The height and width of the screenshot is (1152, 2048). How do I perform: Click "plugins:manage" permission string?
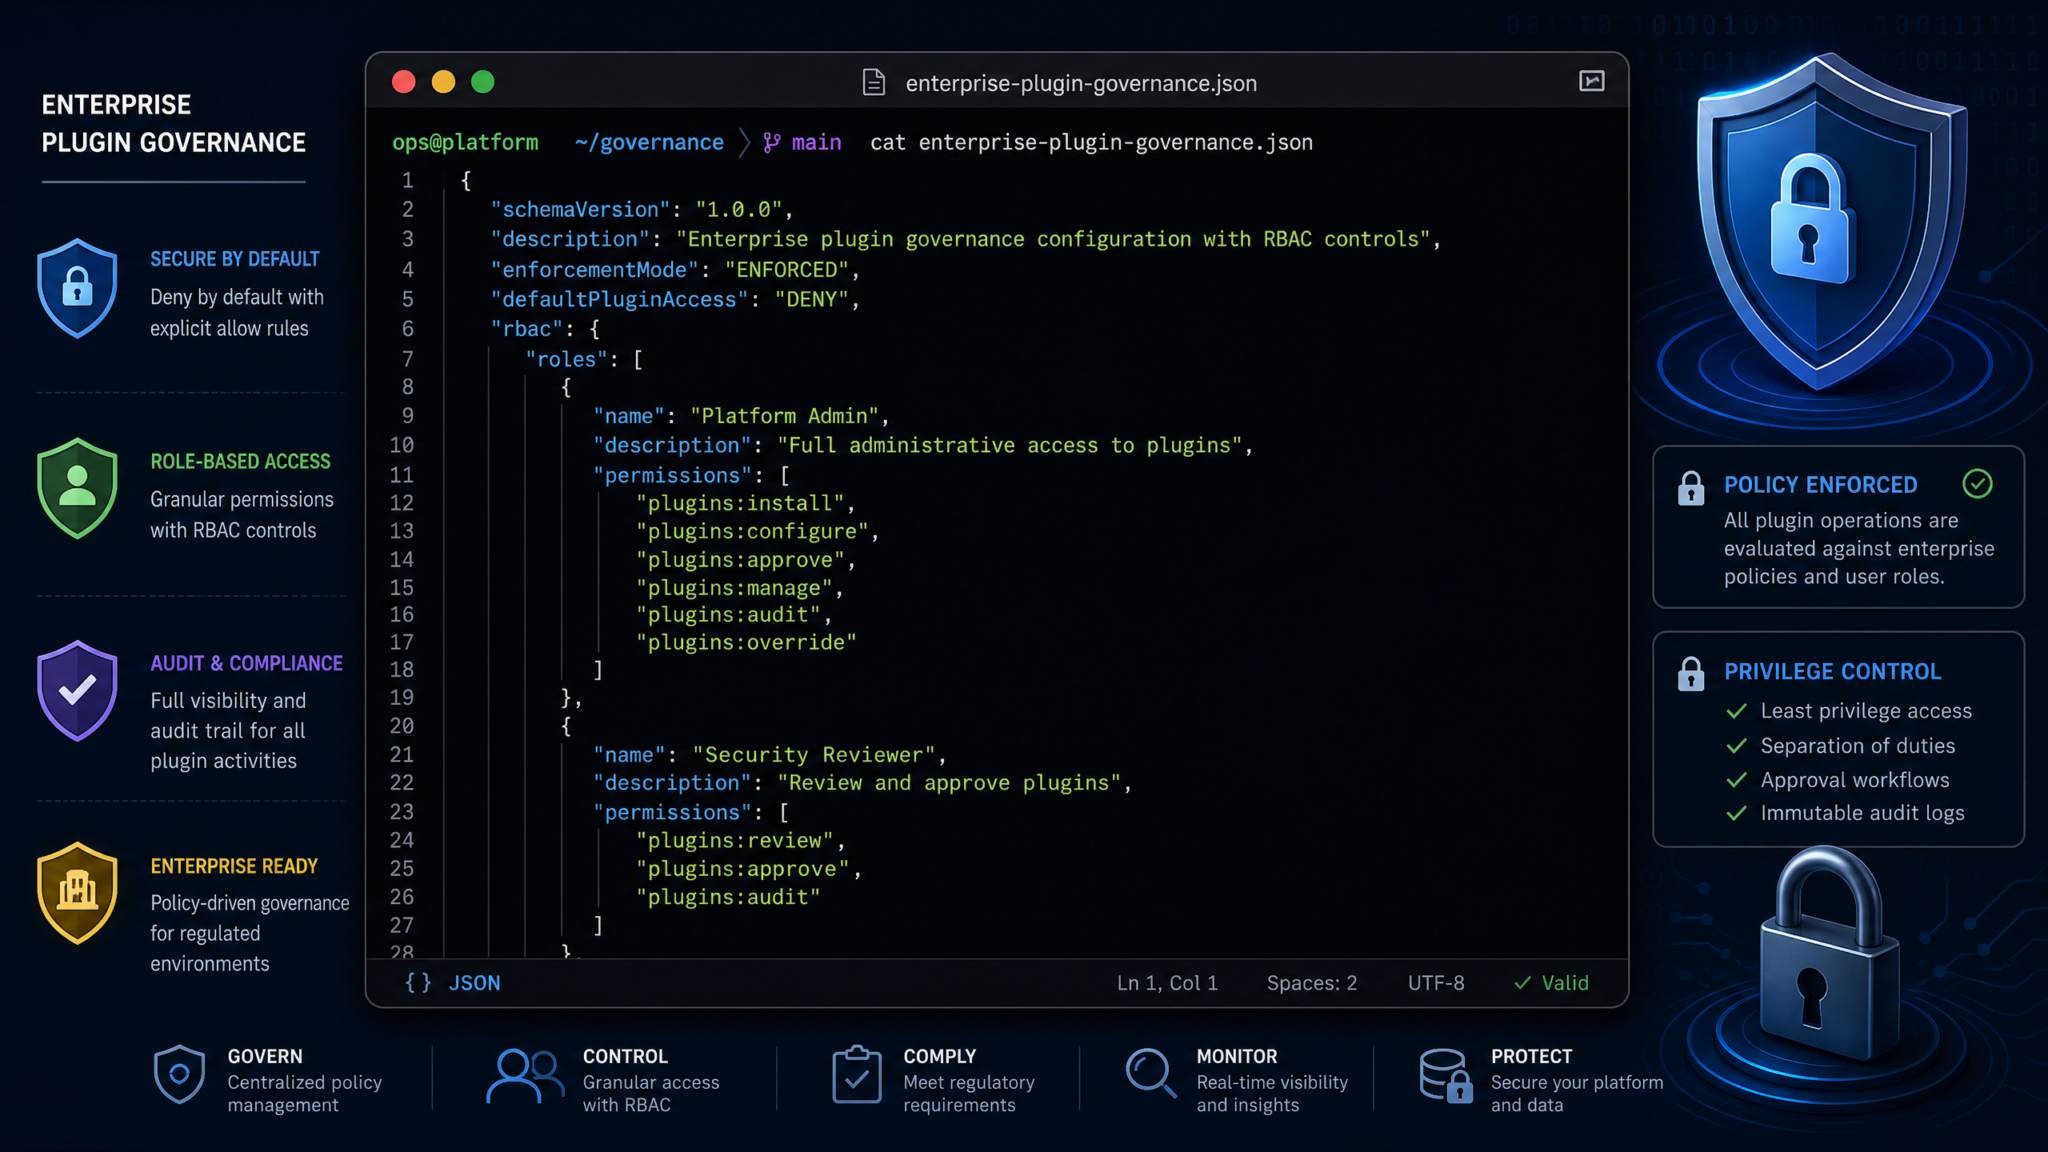point(734,588)
